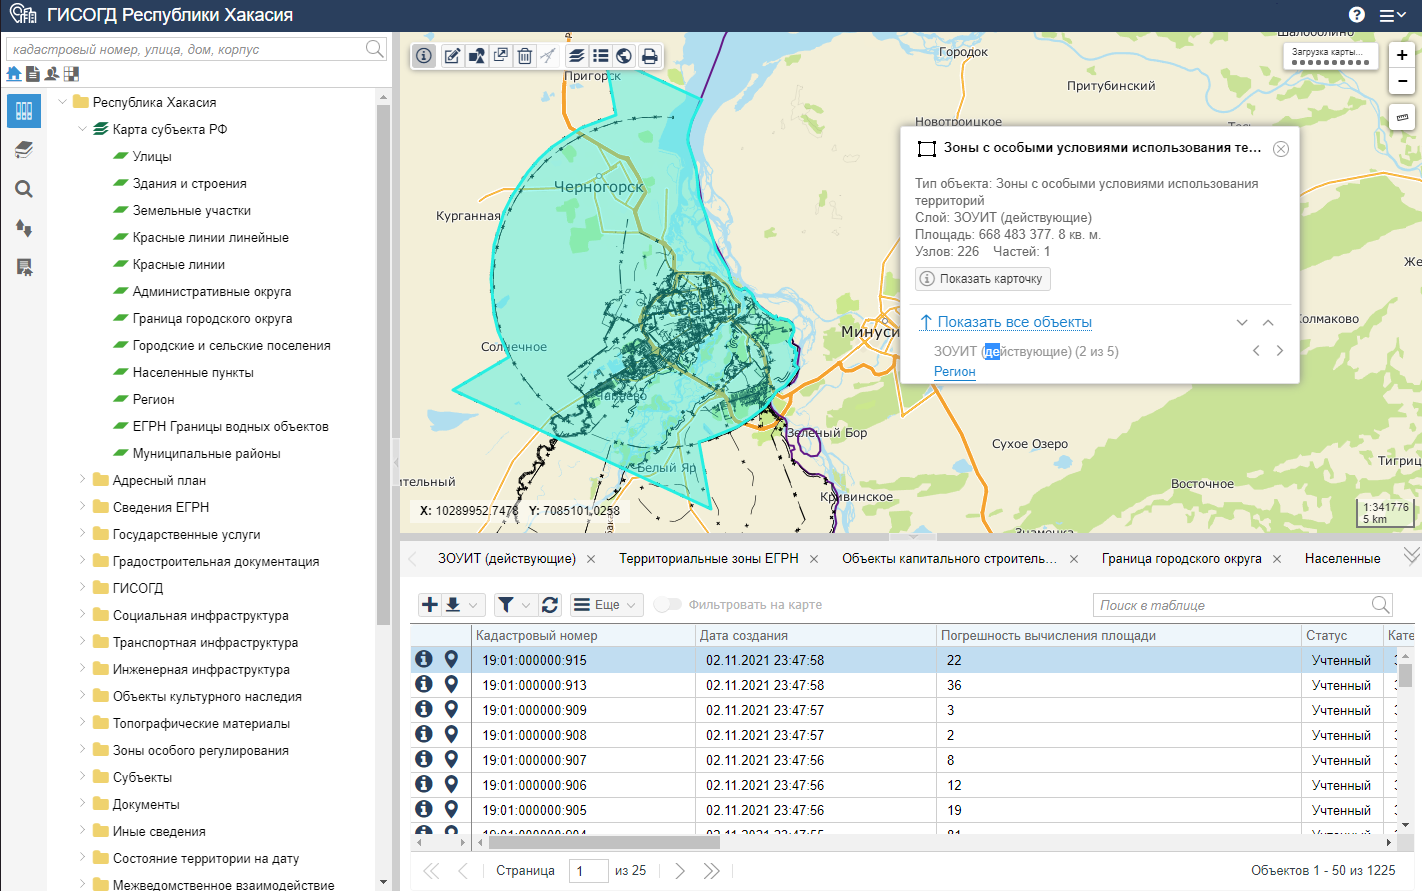Refresh the attribute table data
Screen dimensions: 1422x891
(550, 605)
